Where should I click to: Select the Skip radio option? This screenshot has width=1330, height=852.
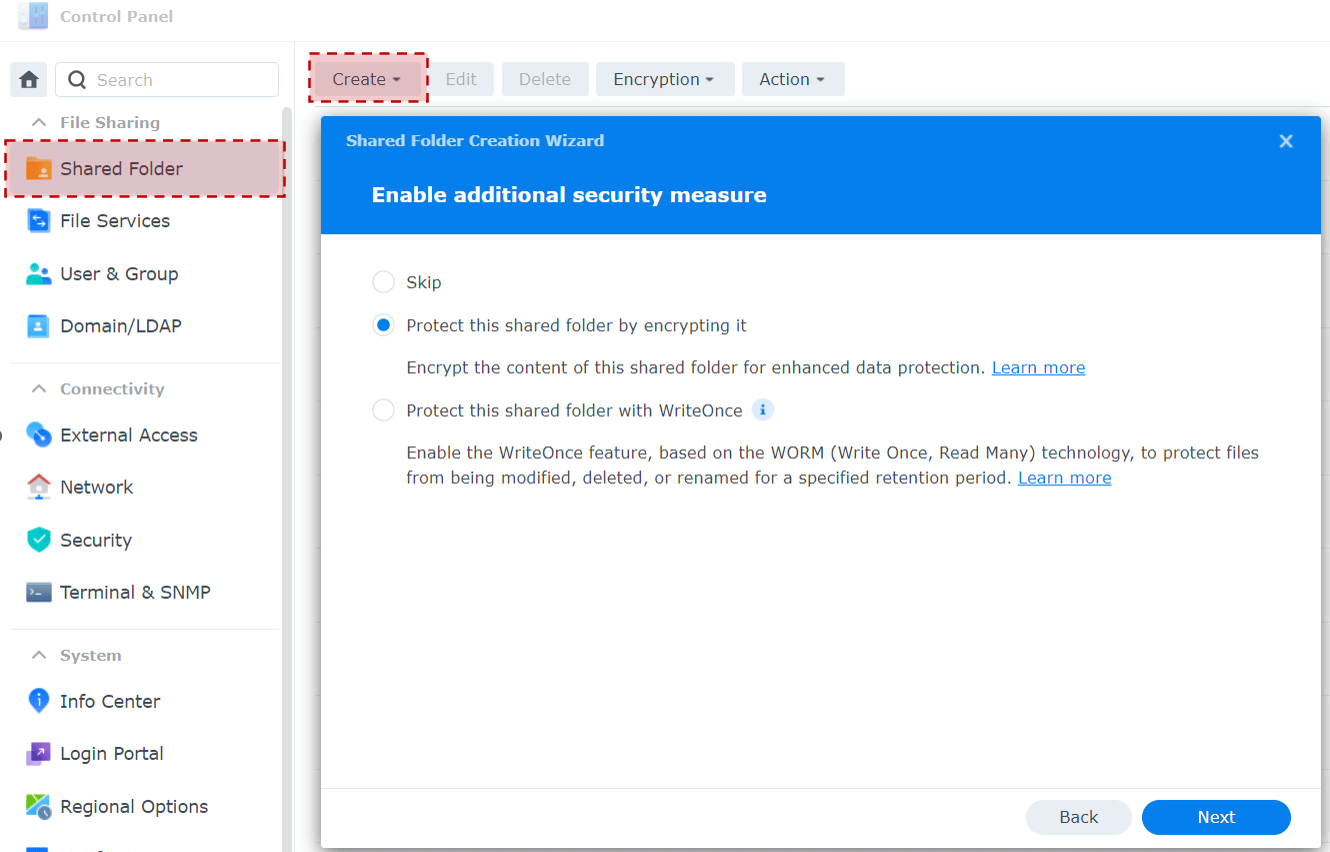tap(383, 283)
